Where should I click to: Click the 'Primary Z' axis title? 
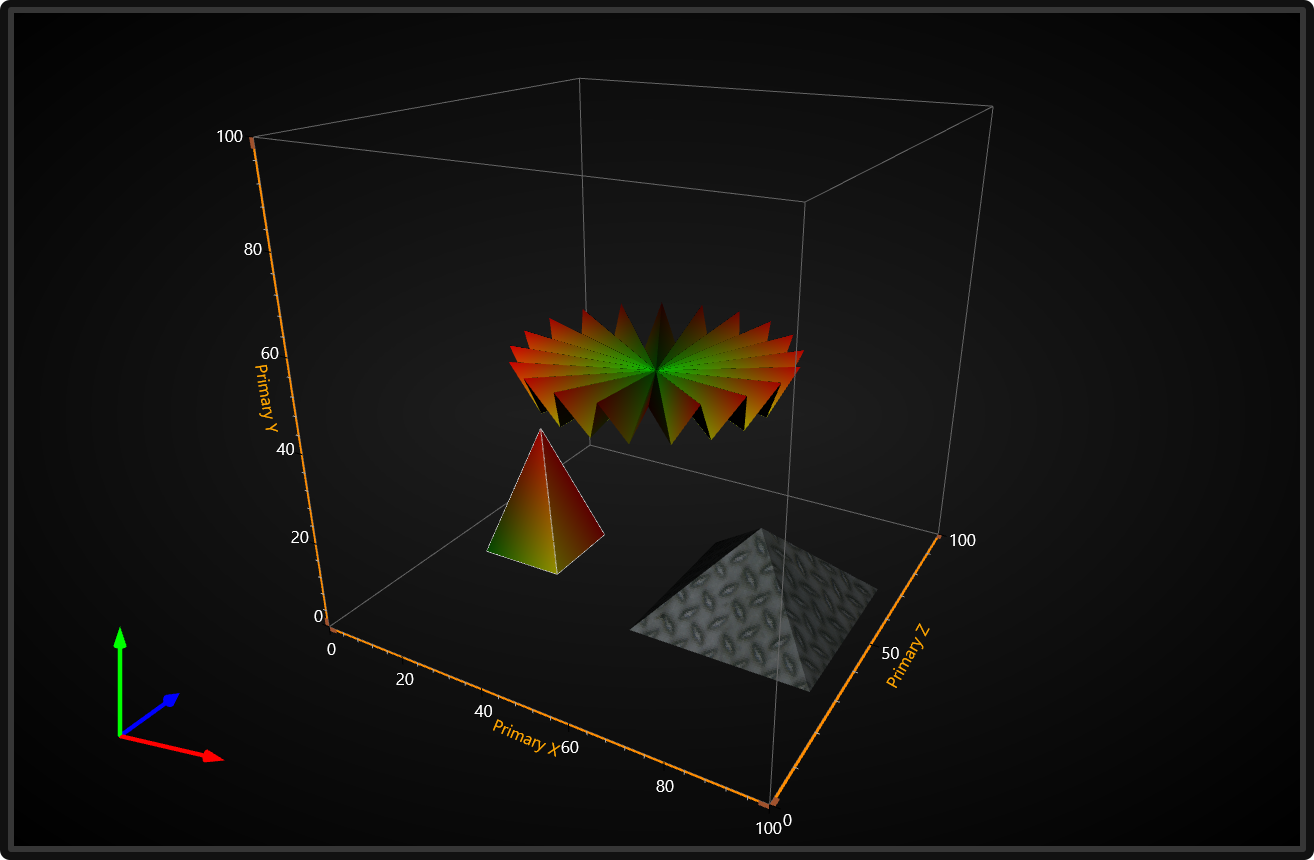pos(909,656)
